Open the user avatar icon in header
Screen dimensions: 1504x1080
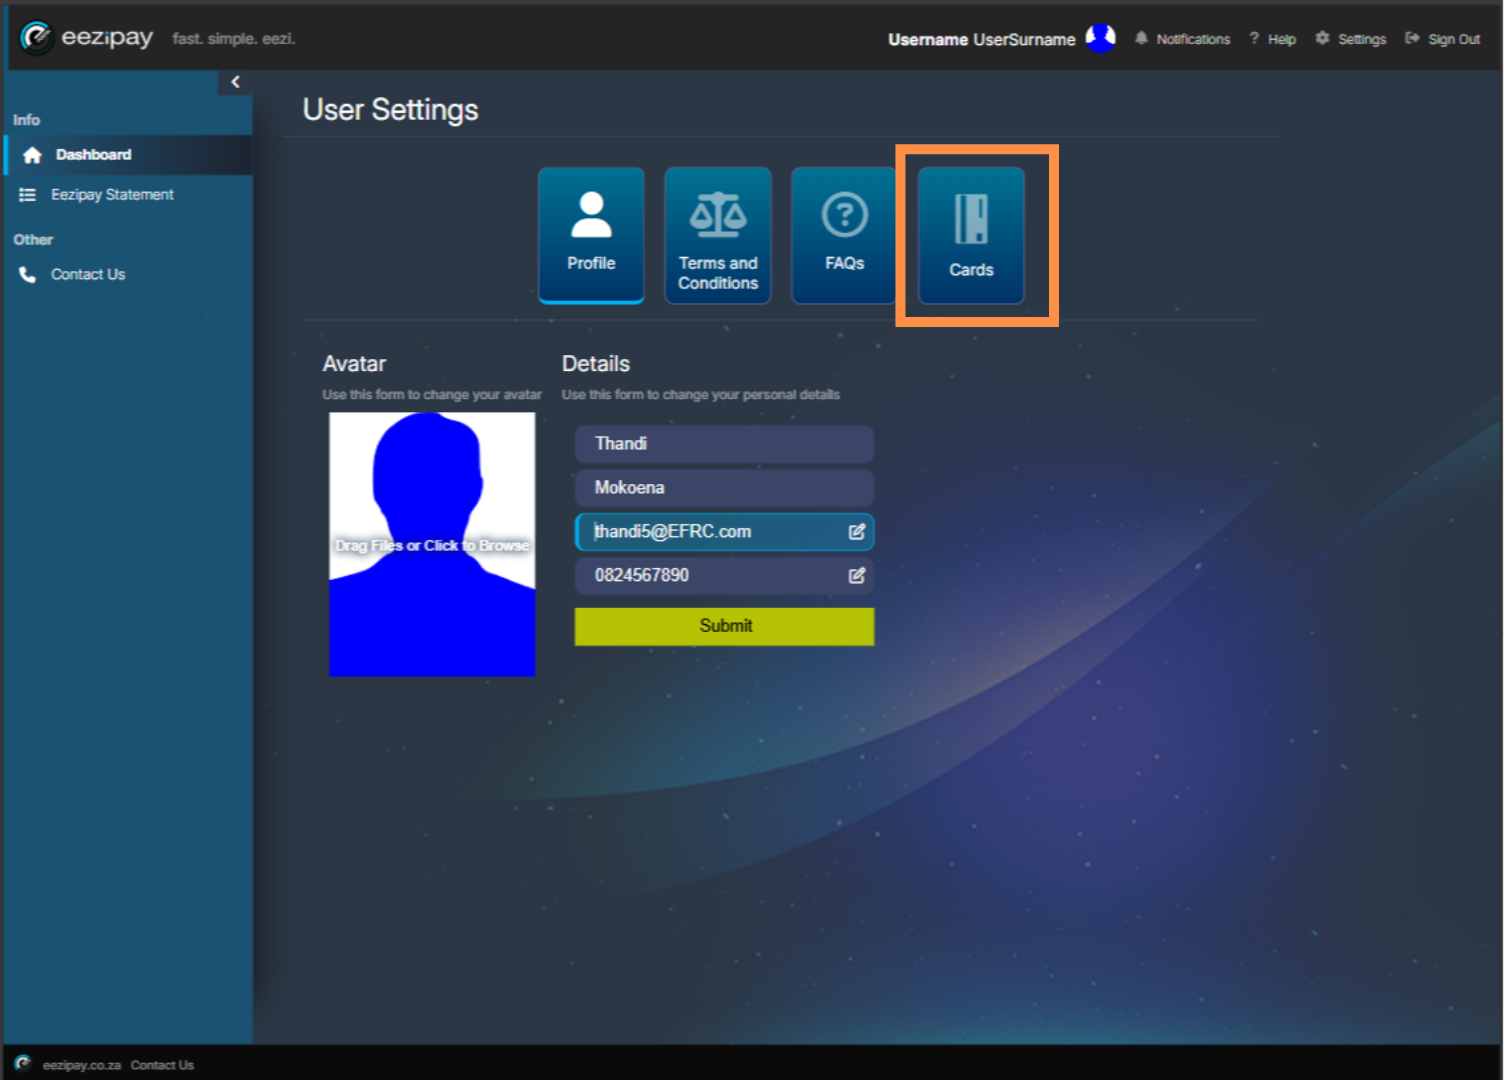(x=1100, y=38)
